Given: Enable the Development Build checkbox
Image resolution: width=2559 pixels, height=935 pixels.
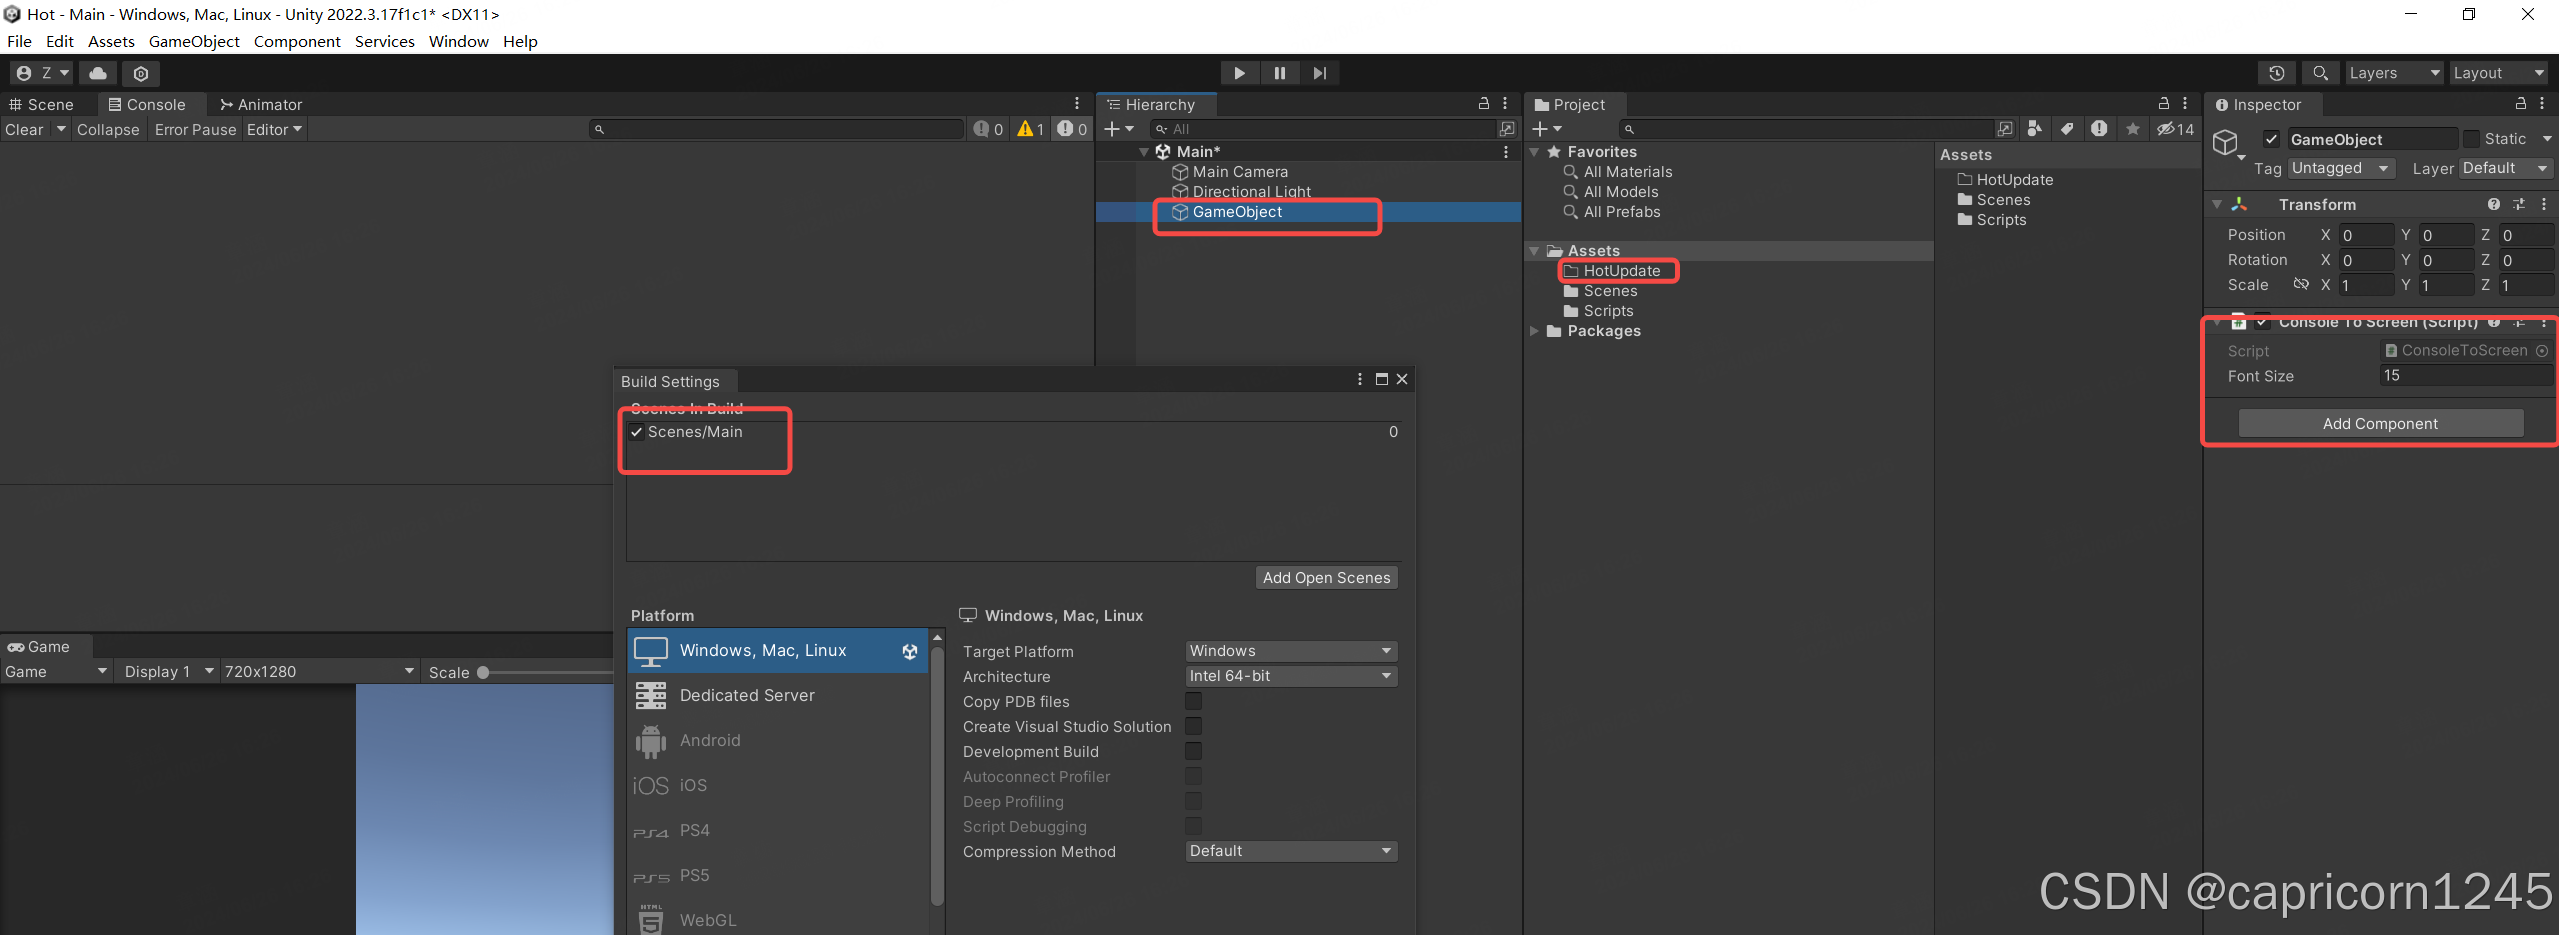Looking at the screenshot, I should 1193,751.
